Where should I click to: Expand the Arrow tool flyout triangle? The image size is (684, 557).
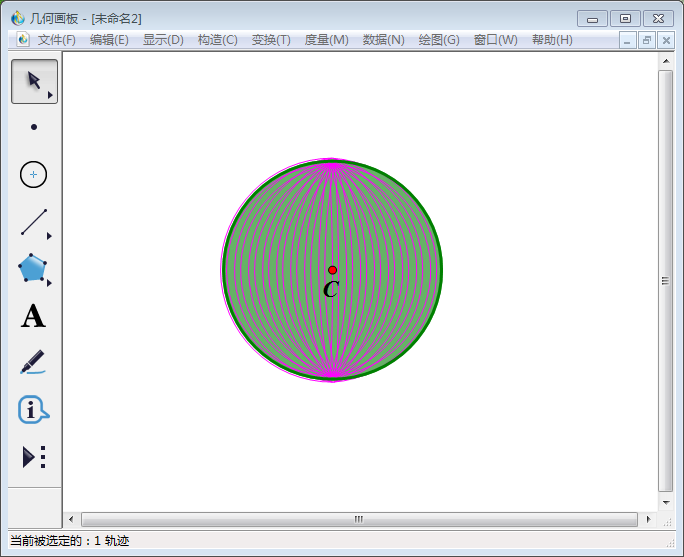[x=50, y=96]
